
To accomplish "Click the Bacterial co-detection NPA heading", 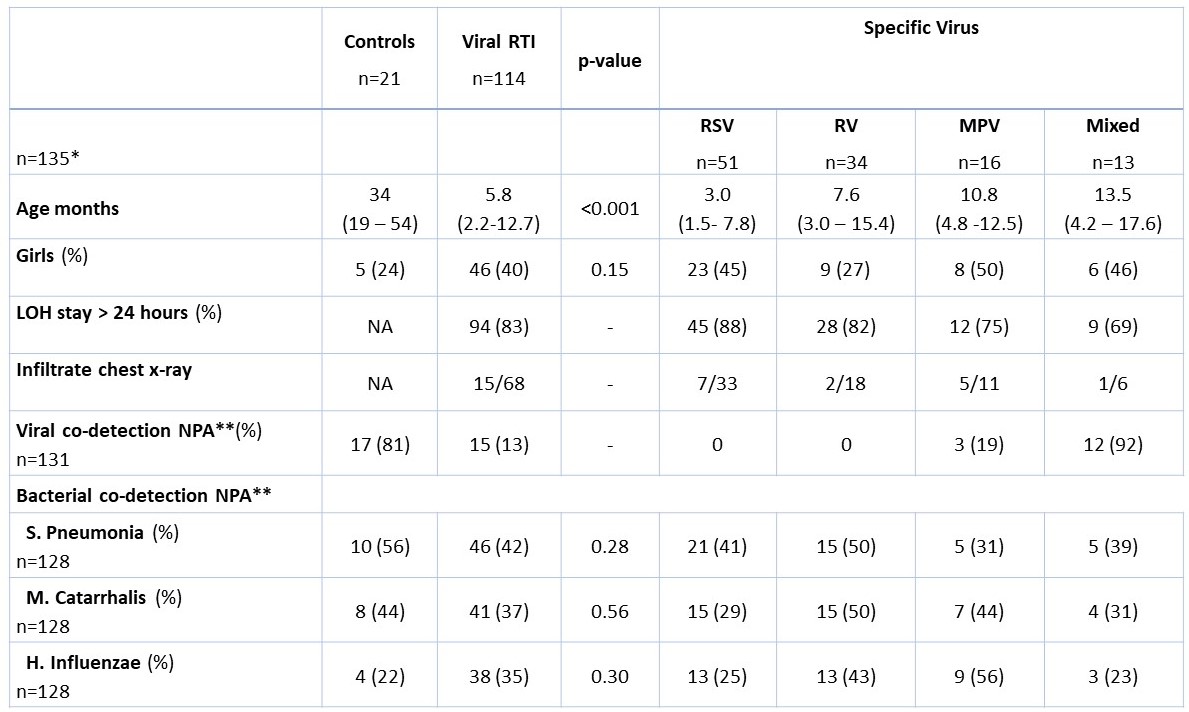I will coord(144,495).
